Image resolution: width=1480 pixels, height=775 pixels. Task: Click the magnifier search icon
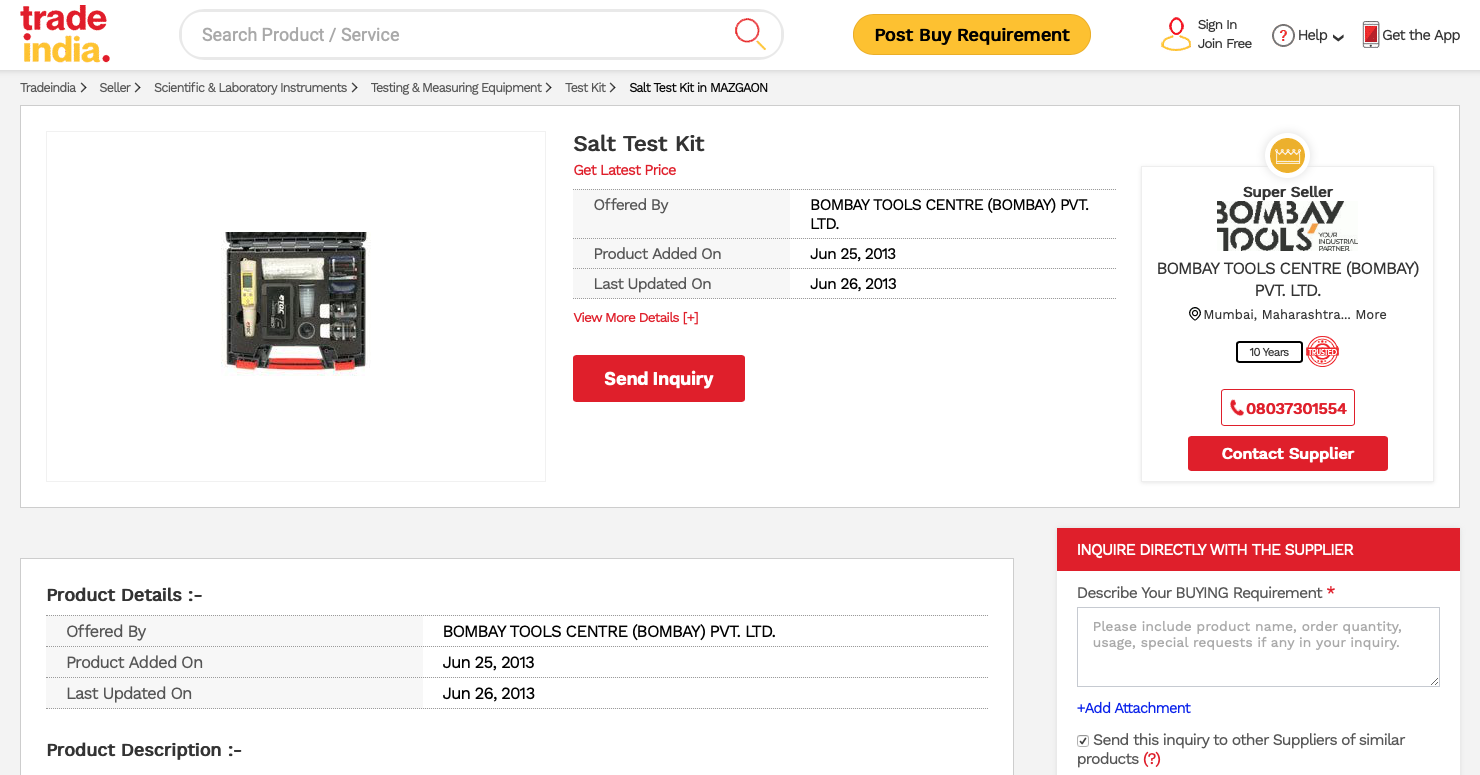749,34
